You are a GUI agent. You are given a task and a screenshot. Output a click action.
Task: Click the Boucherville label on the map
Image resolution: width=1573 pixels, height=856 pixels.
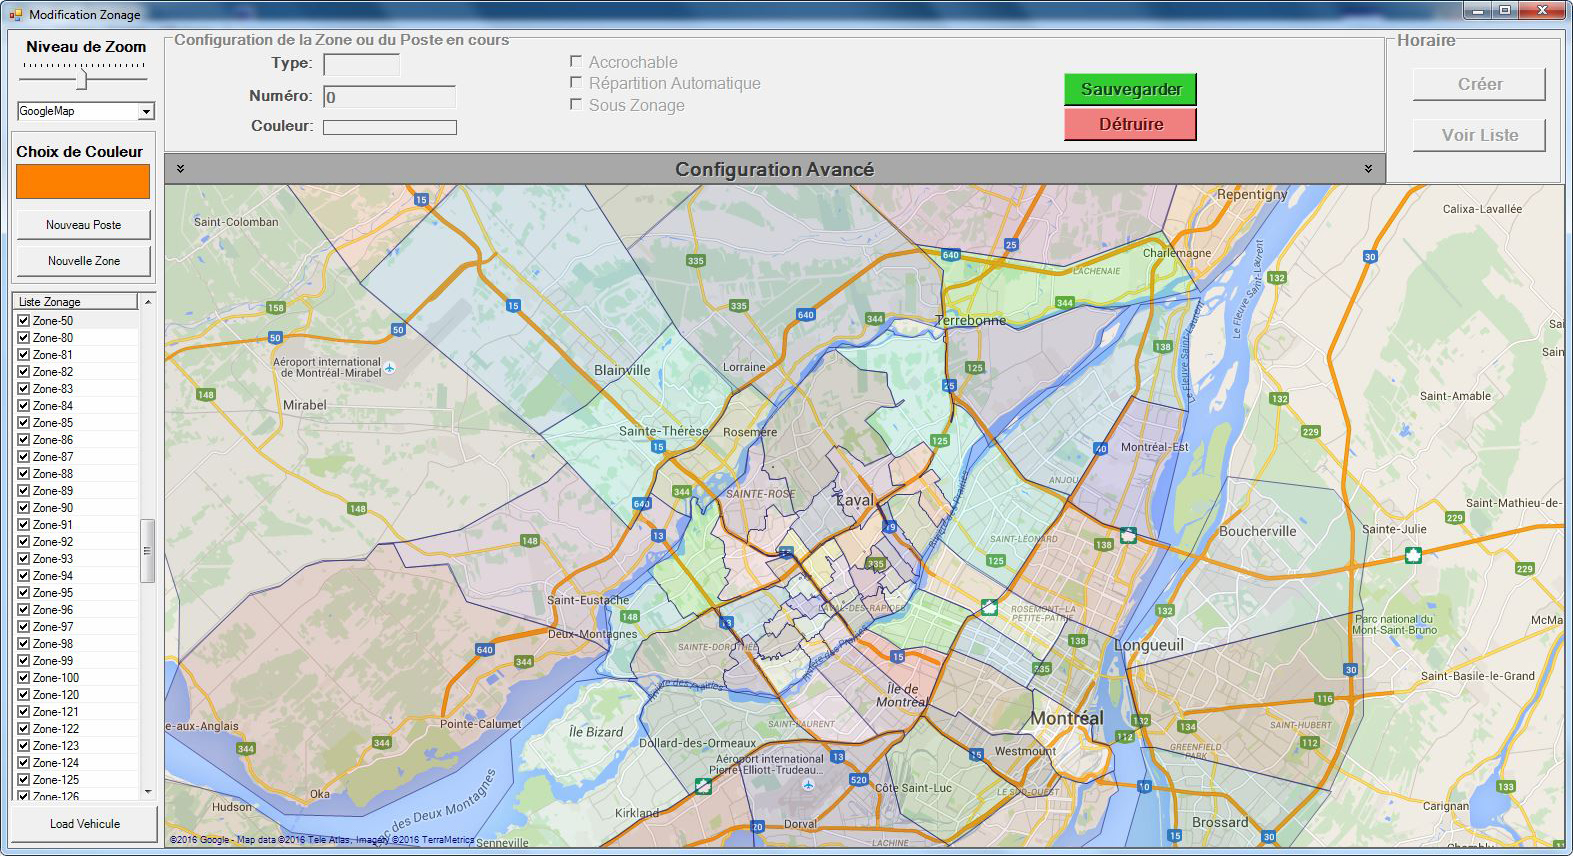pyautogui.click(x=1257, y=531)
